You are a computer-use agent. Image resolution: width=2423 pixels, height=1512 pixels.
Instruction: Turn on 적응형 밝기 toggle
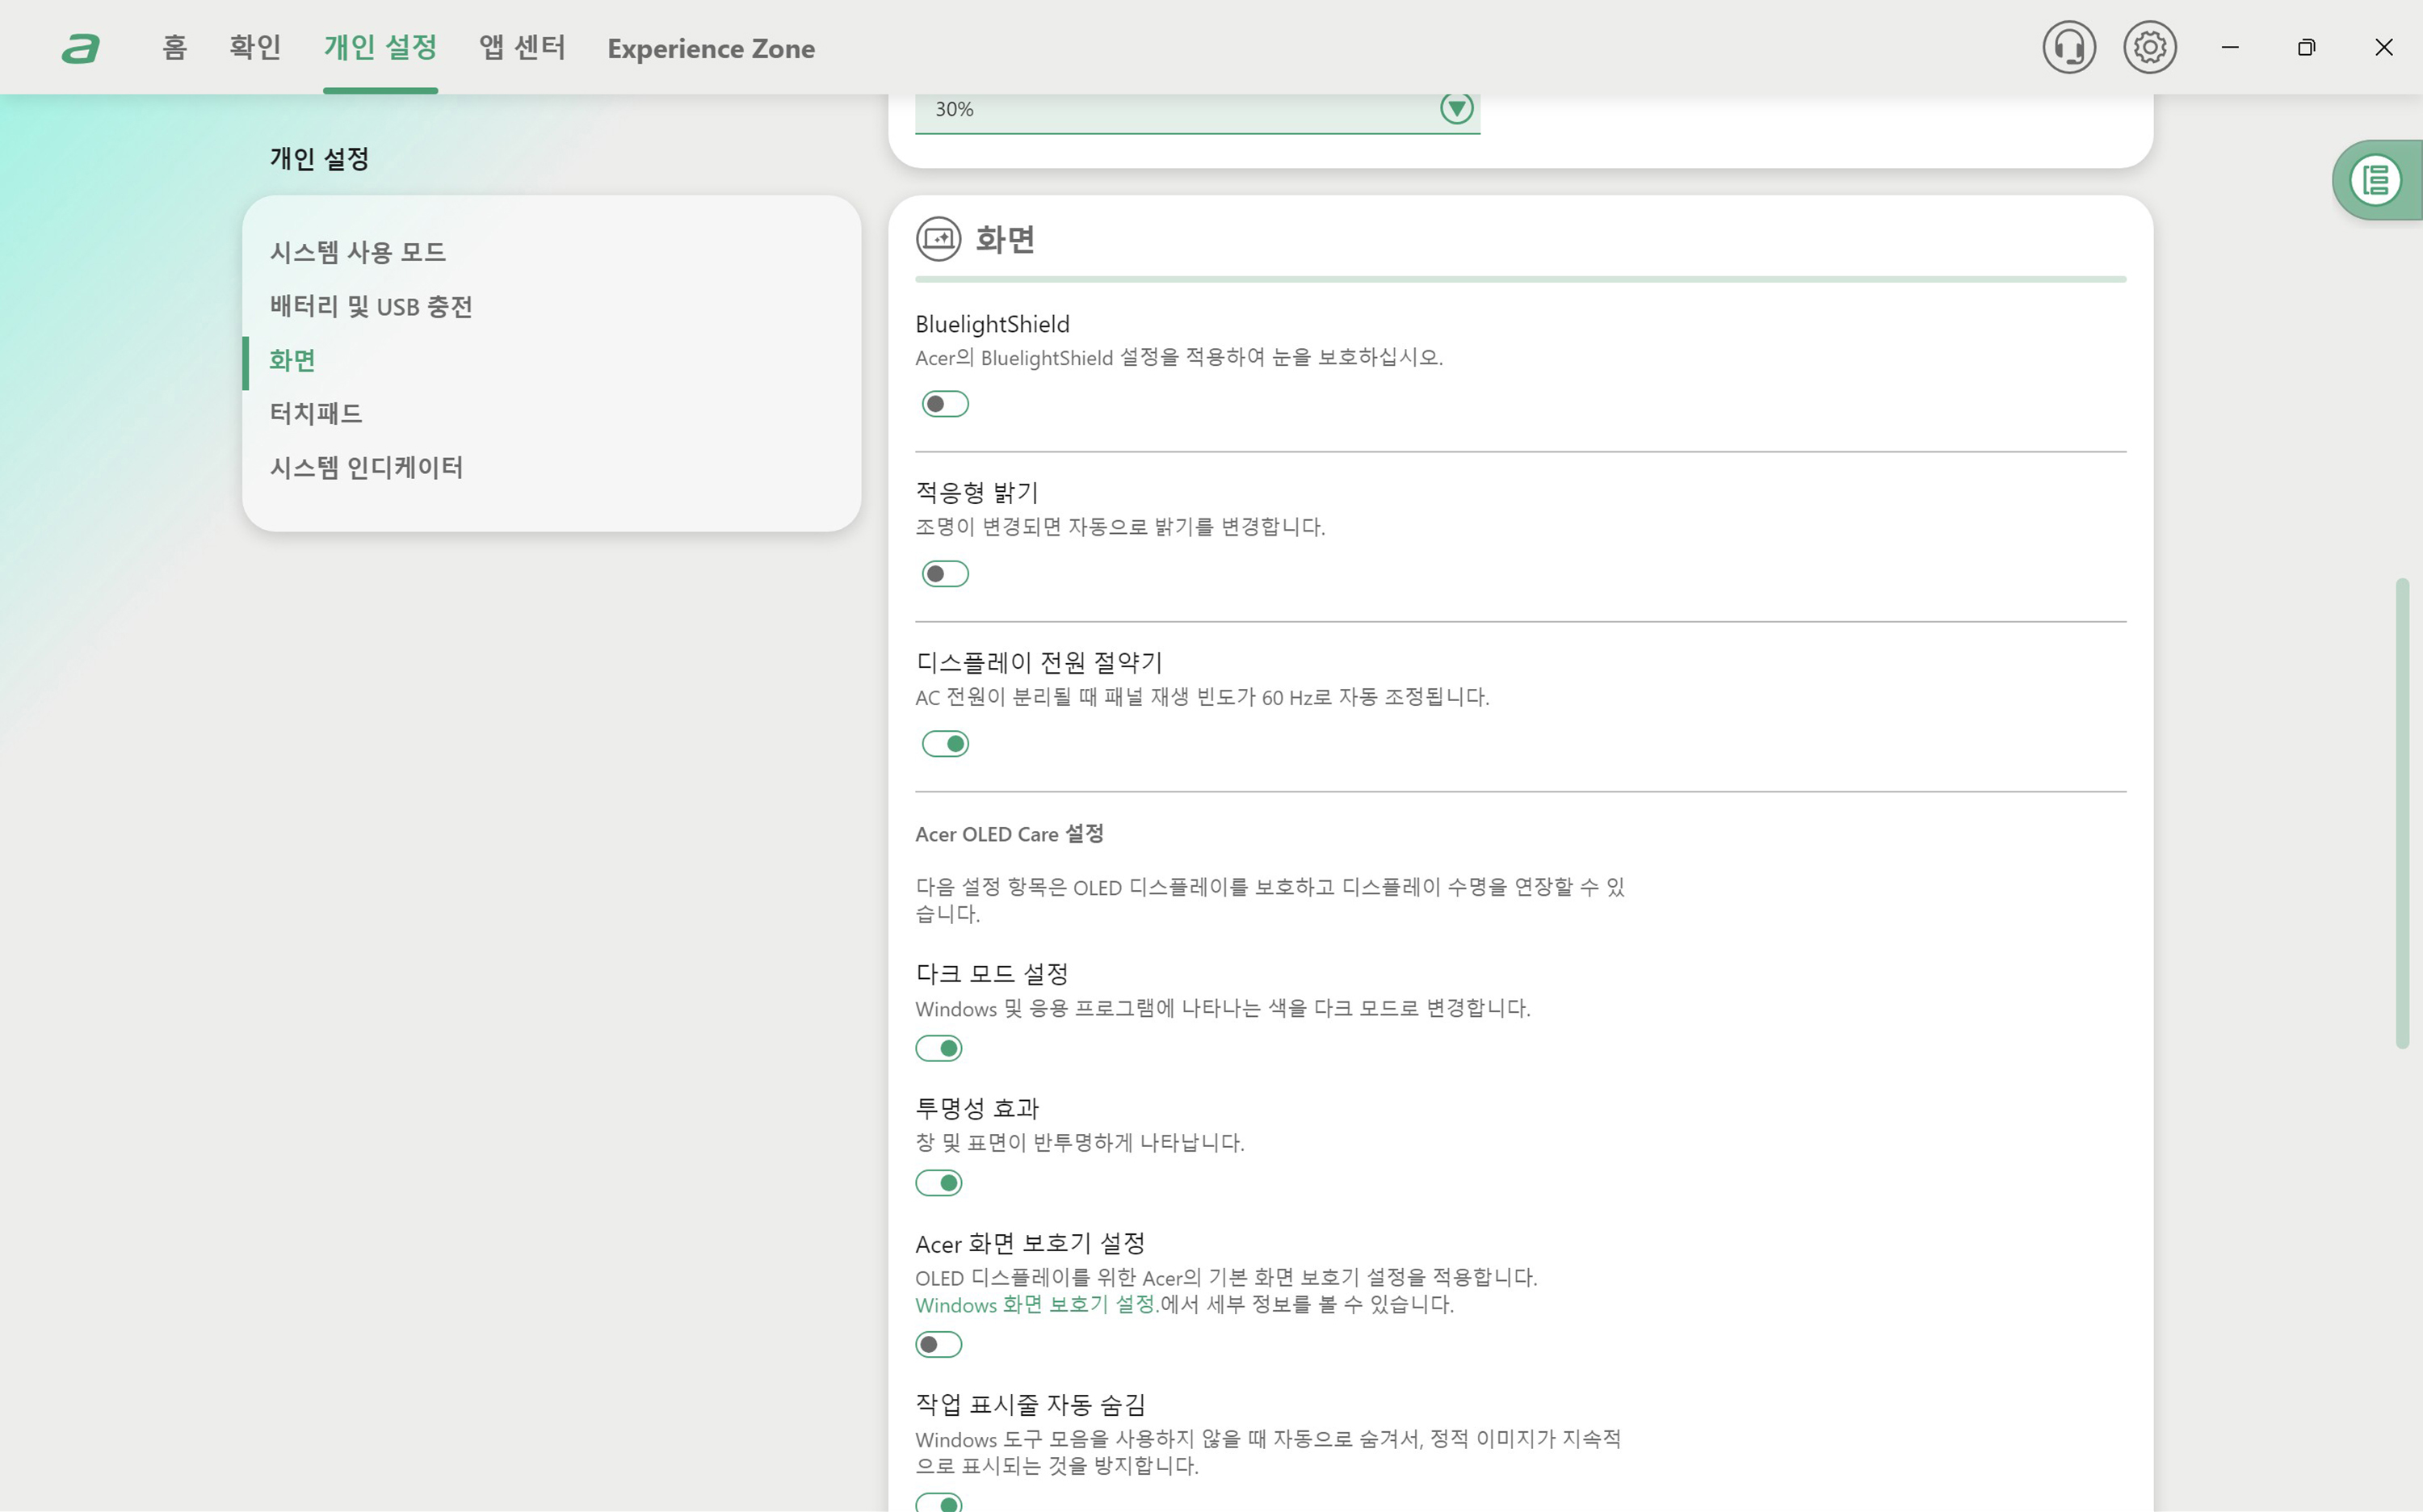944,574
